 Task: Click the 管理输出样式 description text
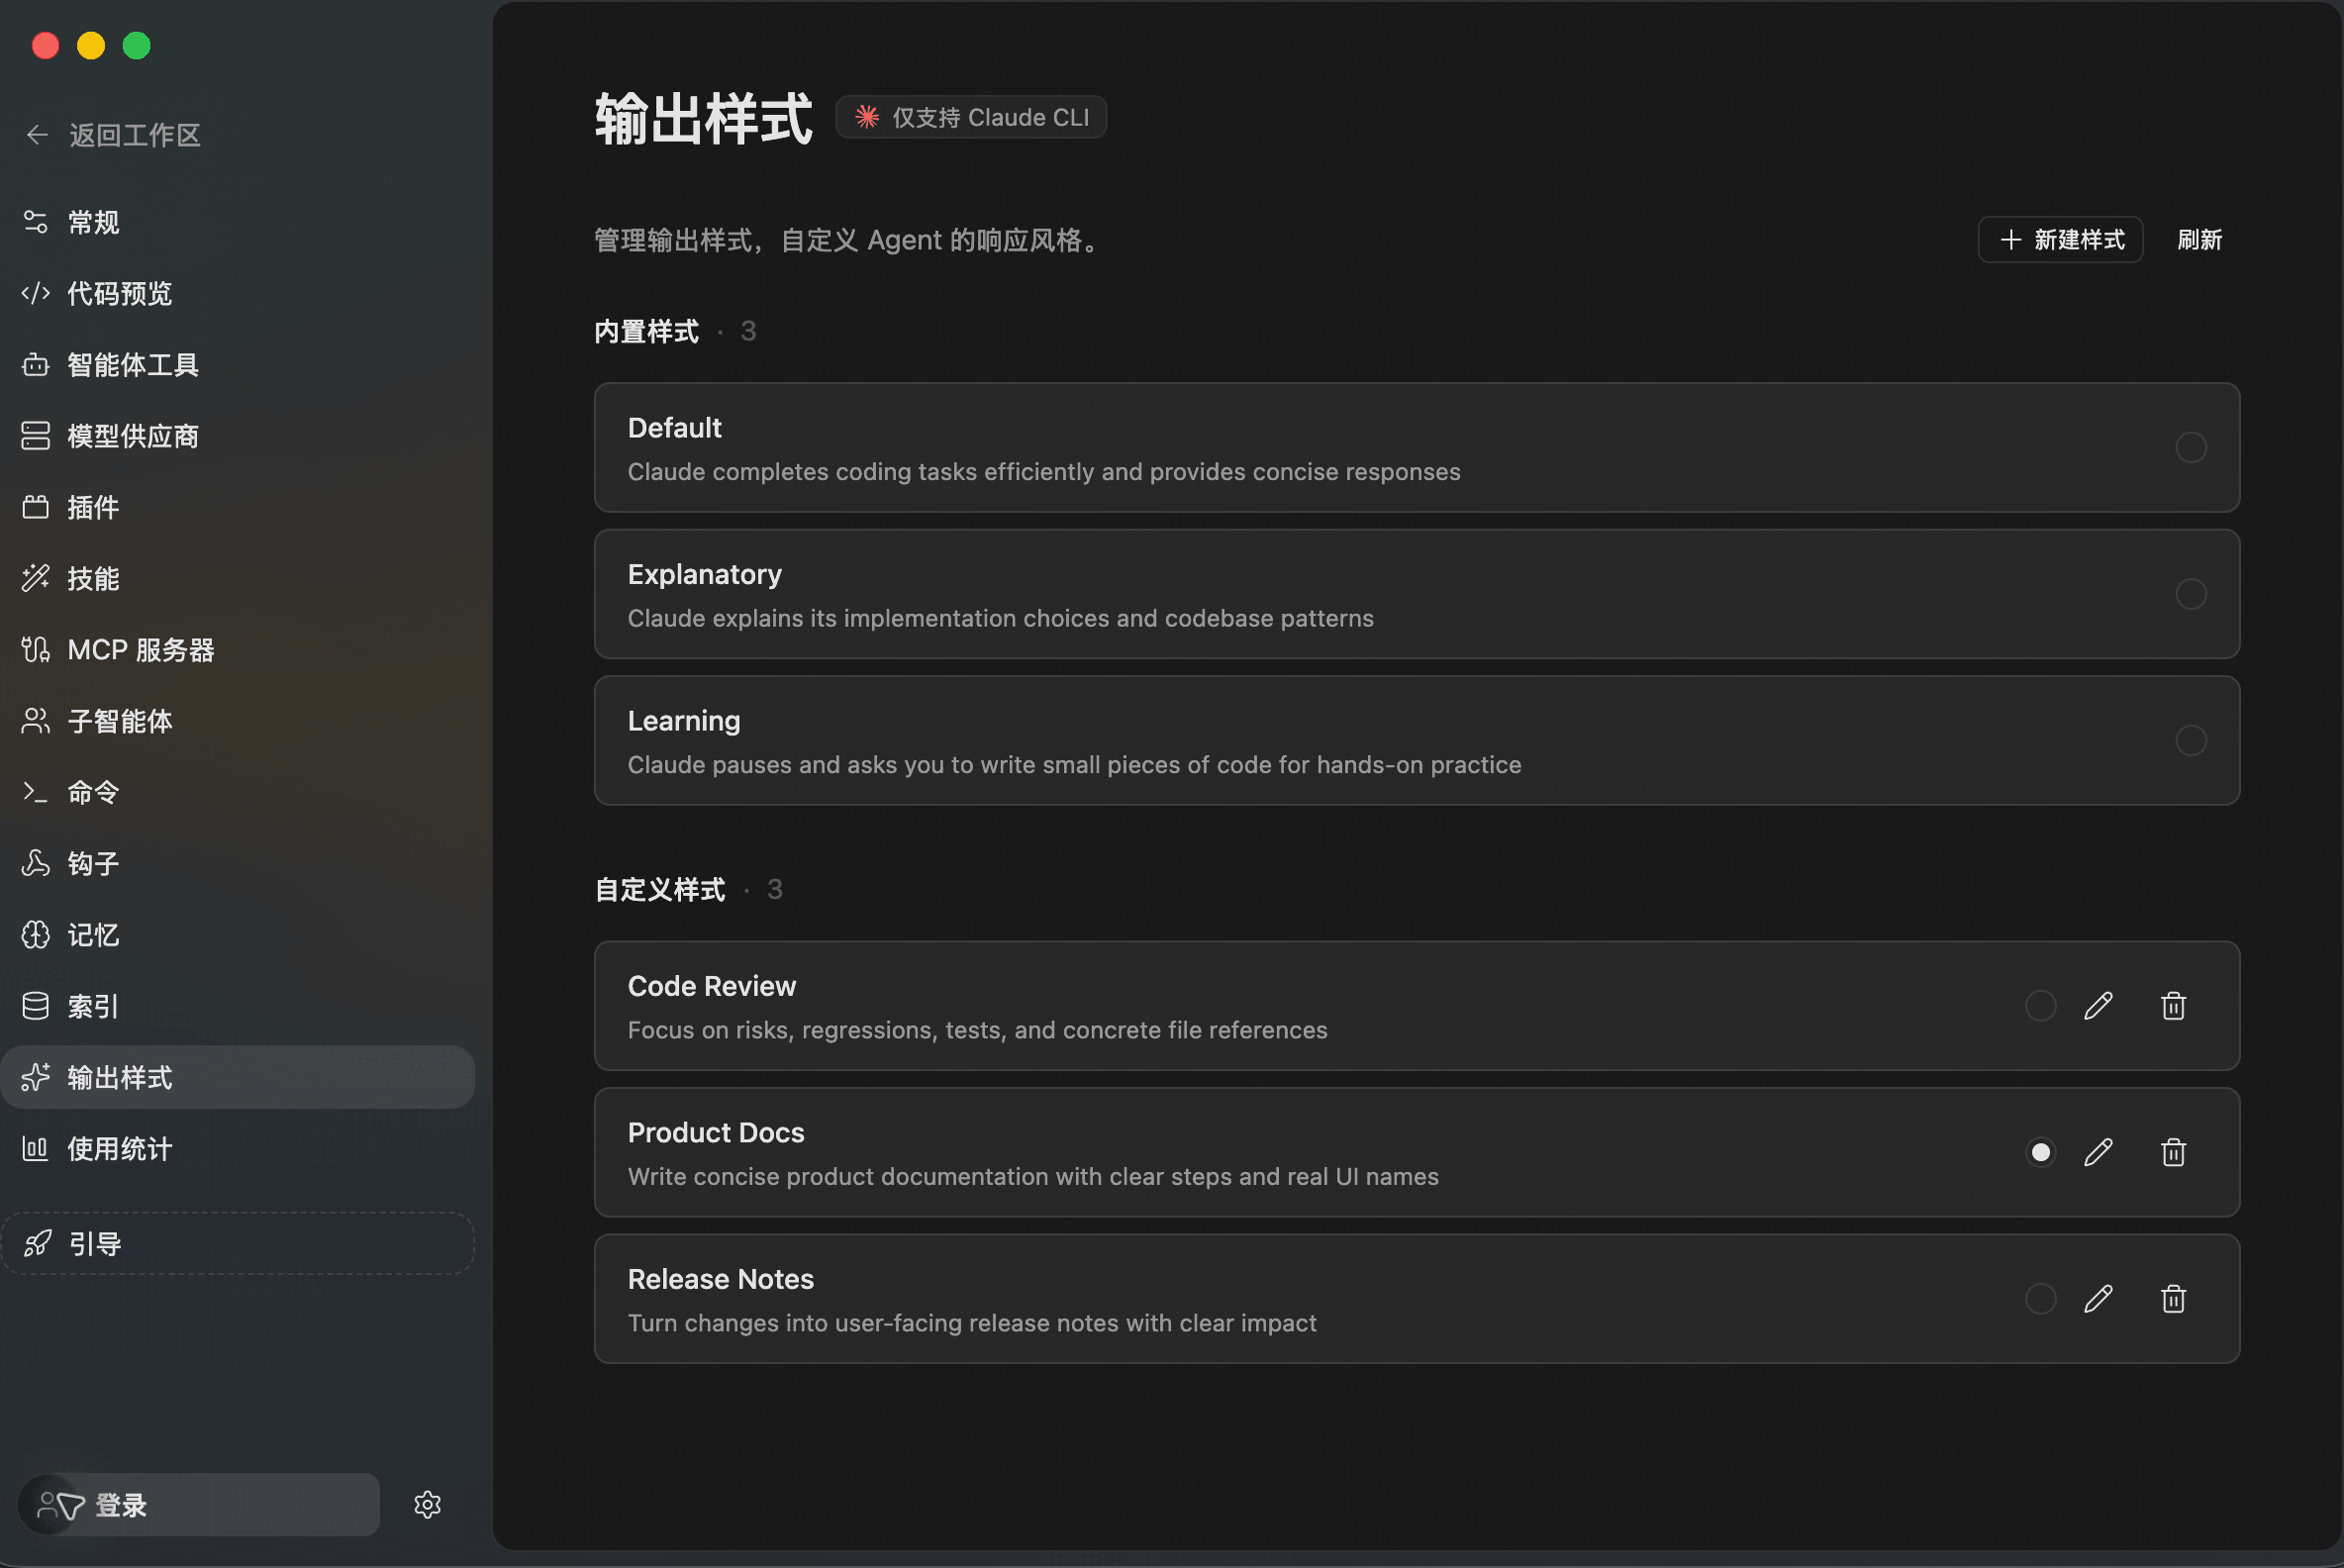click(849, 240)
